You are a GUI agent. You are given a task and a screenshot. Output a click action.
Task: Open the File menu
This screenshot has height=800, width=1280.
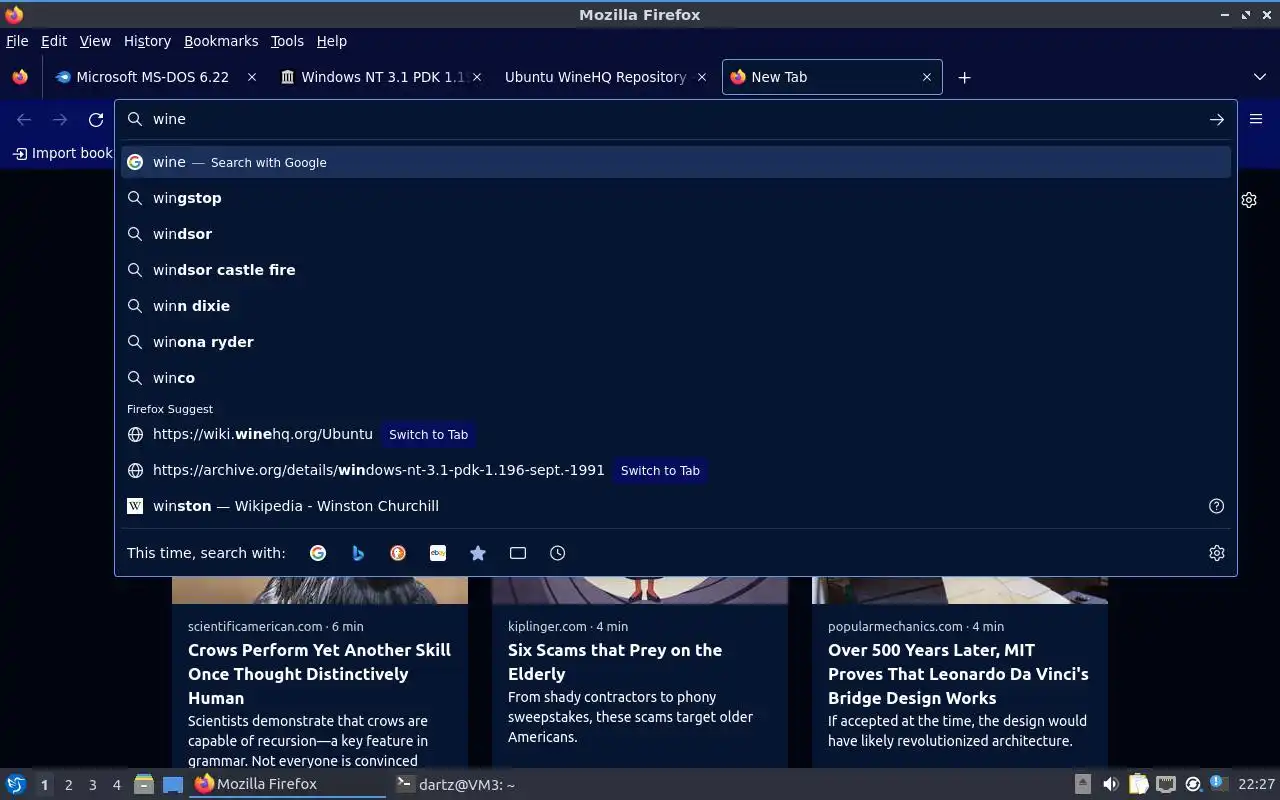(17, 41)
